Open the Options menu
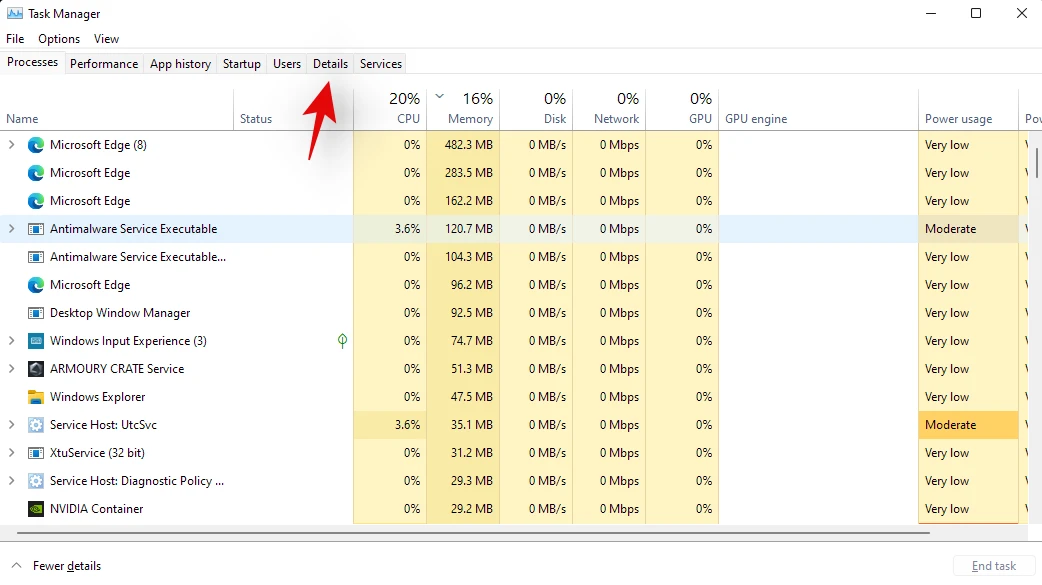 (59, 39)
